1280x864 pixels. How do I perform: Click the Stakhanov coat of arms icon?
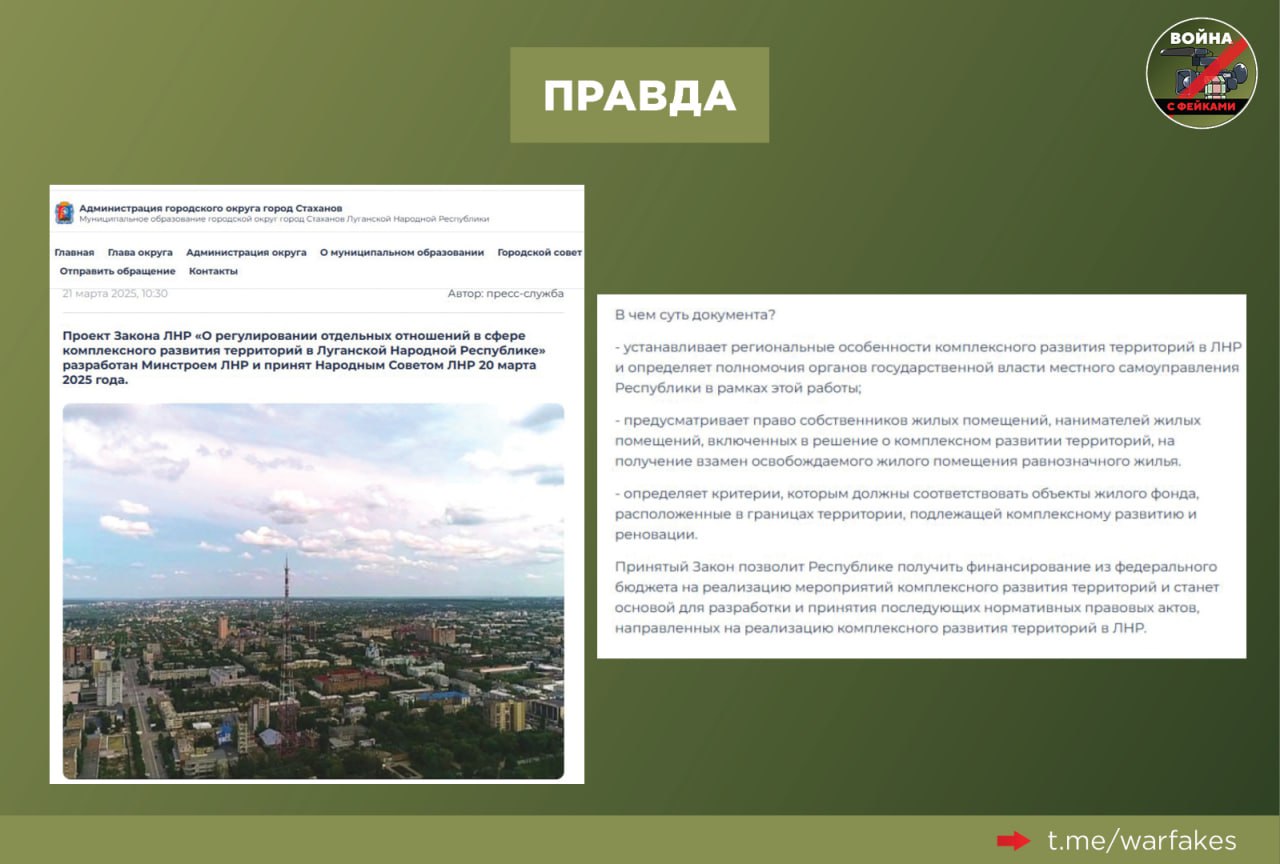coord(64,213)
